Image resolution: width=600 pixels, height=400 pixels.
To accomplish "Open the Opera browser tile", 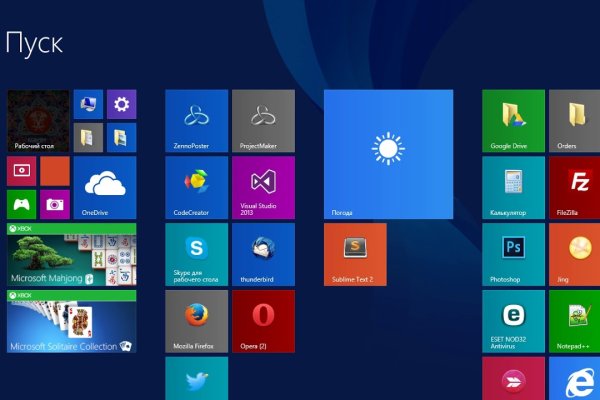I will pos(263,321).
